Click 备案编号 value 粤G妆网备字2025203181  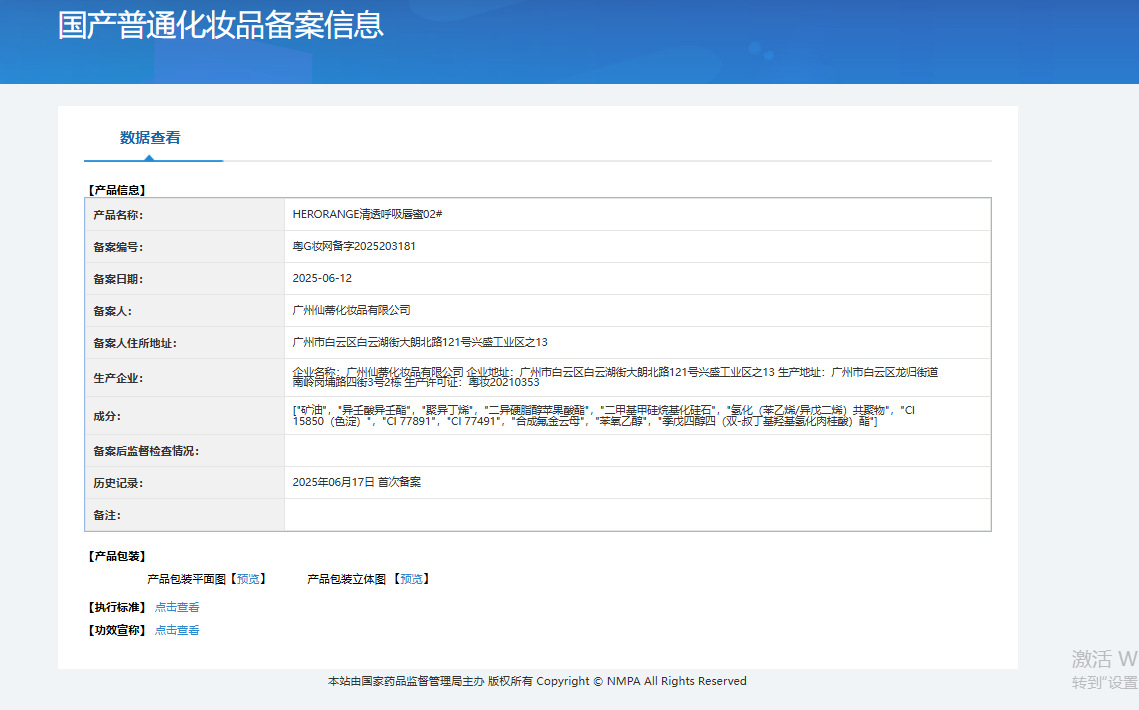(354, 246)
